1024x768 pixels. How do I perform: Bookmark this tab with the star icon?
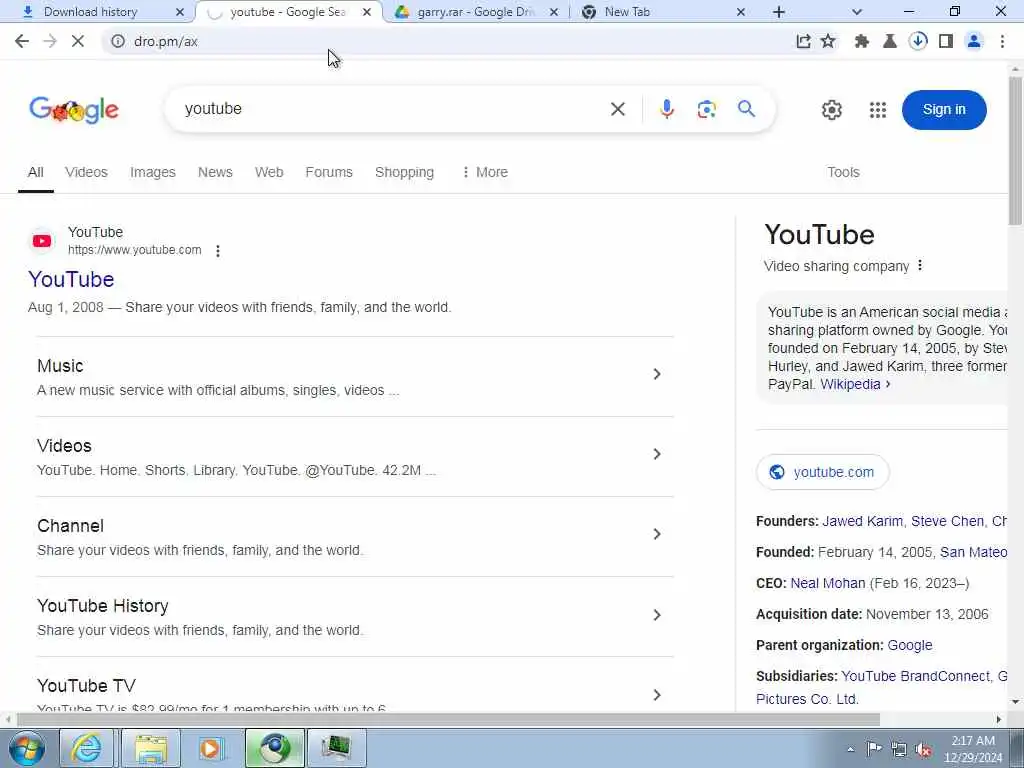click(828, 41)
